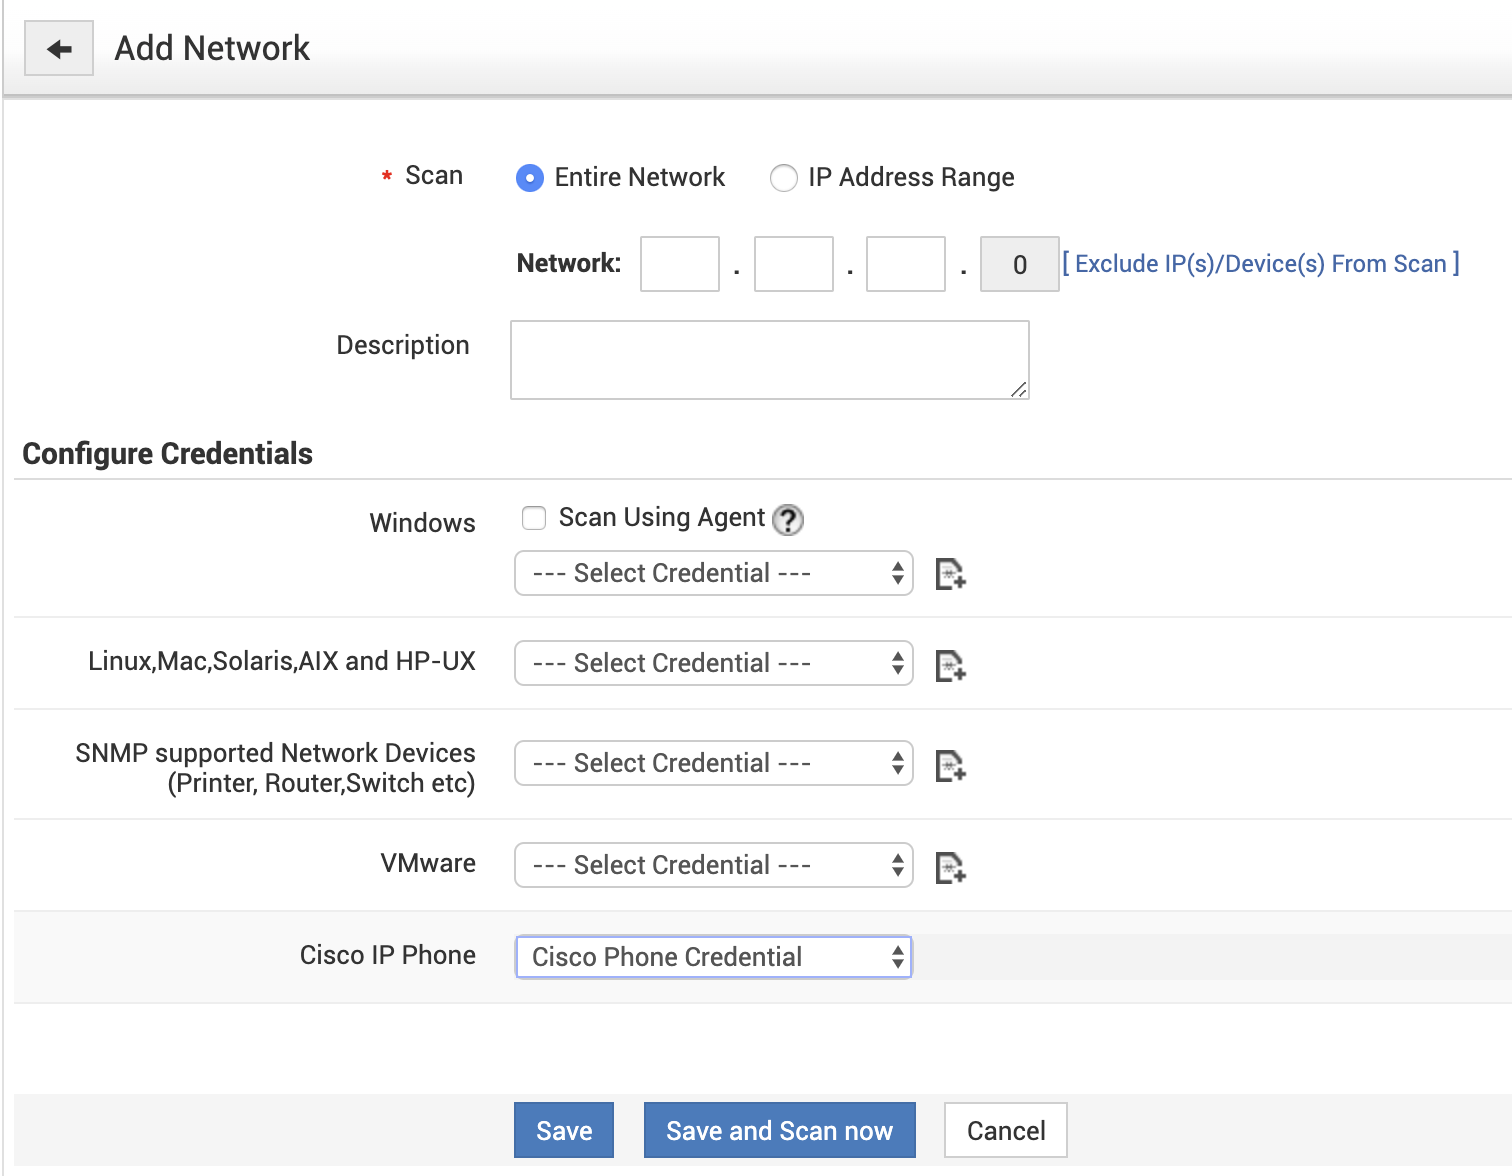1512x1176 pixels.
Task: Cancel adding the network
Action: tap(1005, 1130)
